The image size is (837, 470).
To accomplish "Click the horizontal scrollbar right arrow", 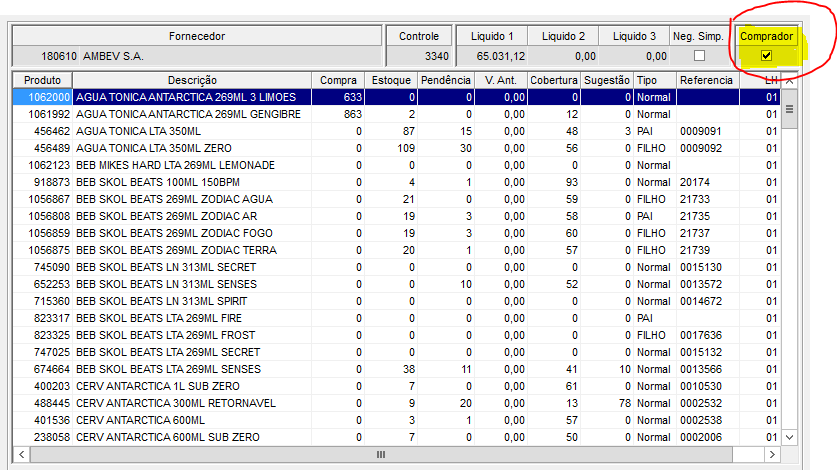I will [772, 455].
